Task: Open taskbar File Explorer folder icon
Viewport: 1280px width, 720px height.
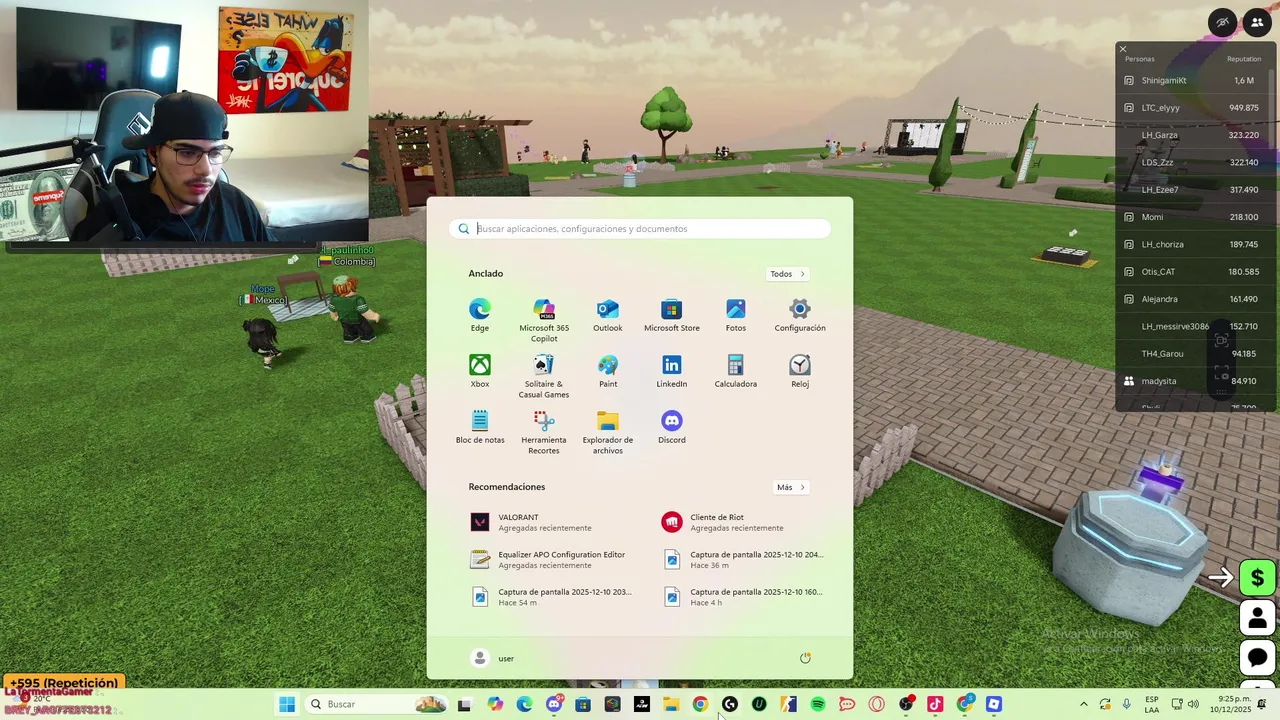Action: (x=671, y=704)
